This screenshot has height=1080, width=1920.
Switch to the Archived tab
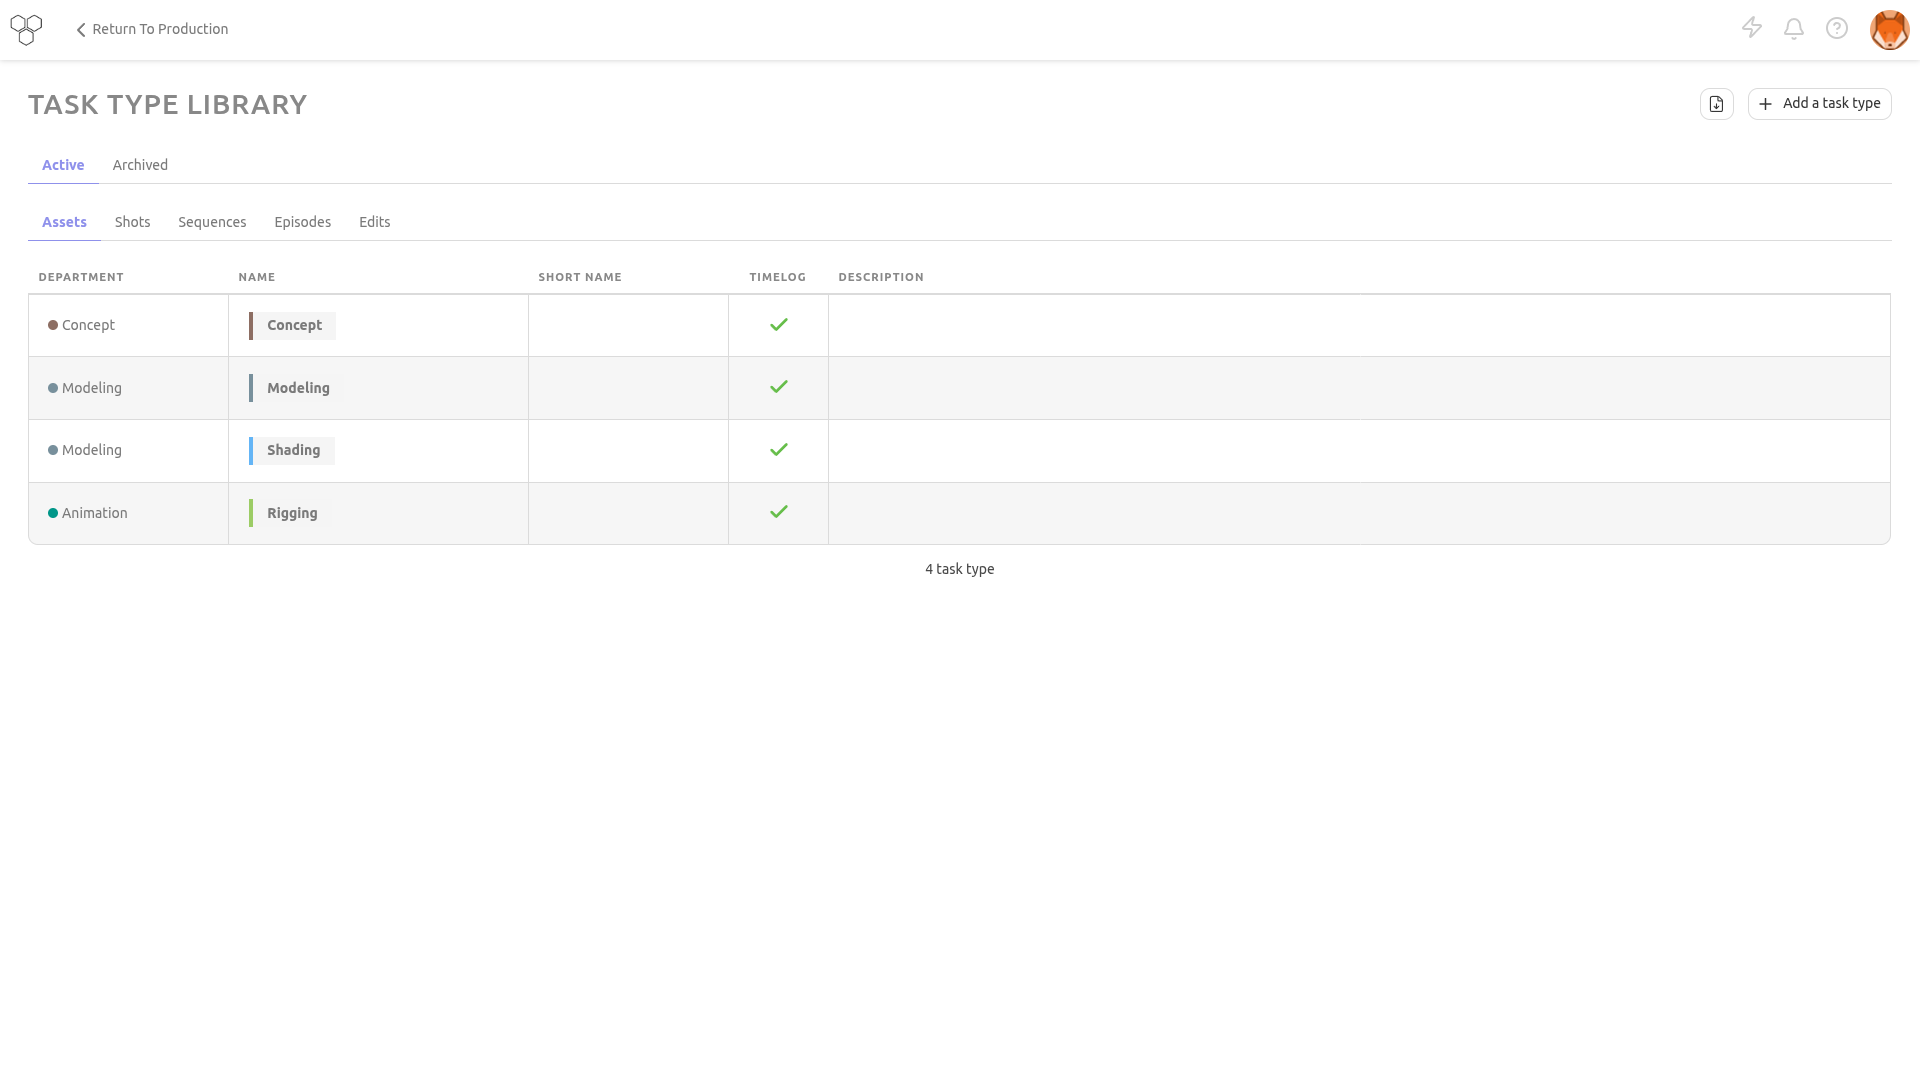[x=140, y=165]
